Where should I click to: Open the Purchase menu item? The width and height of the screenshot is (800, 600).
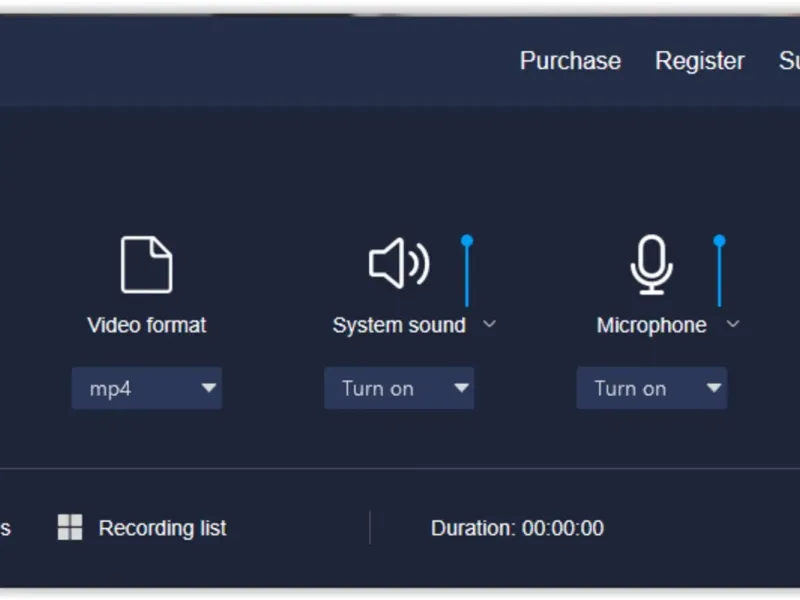570,61
